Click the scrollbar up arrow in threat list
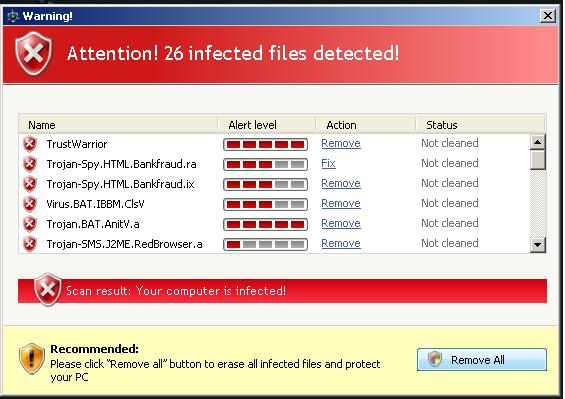This screenshot has height=399, width=565. (537, 142)
